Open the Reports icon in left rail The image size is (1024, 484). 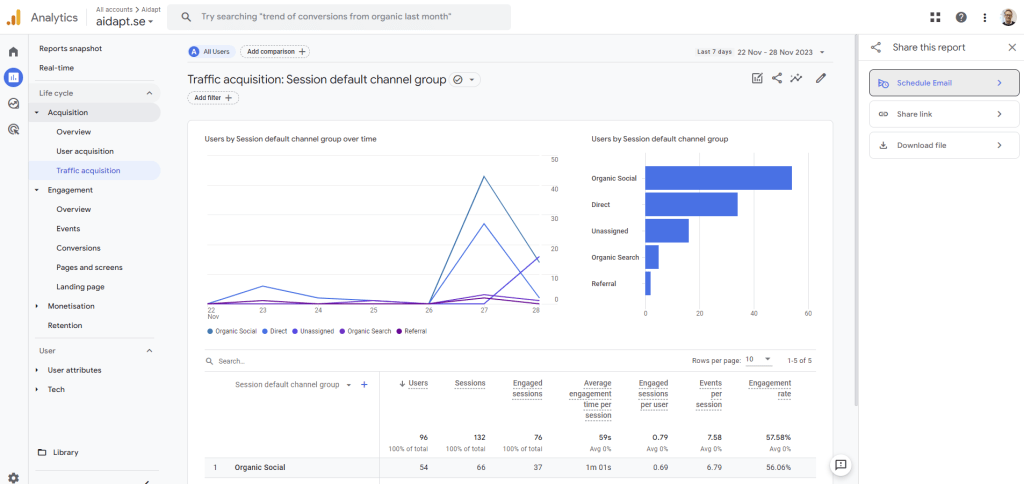pos(13,78)
